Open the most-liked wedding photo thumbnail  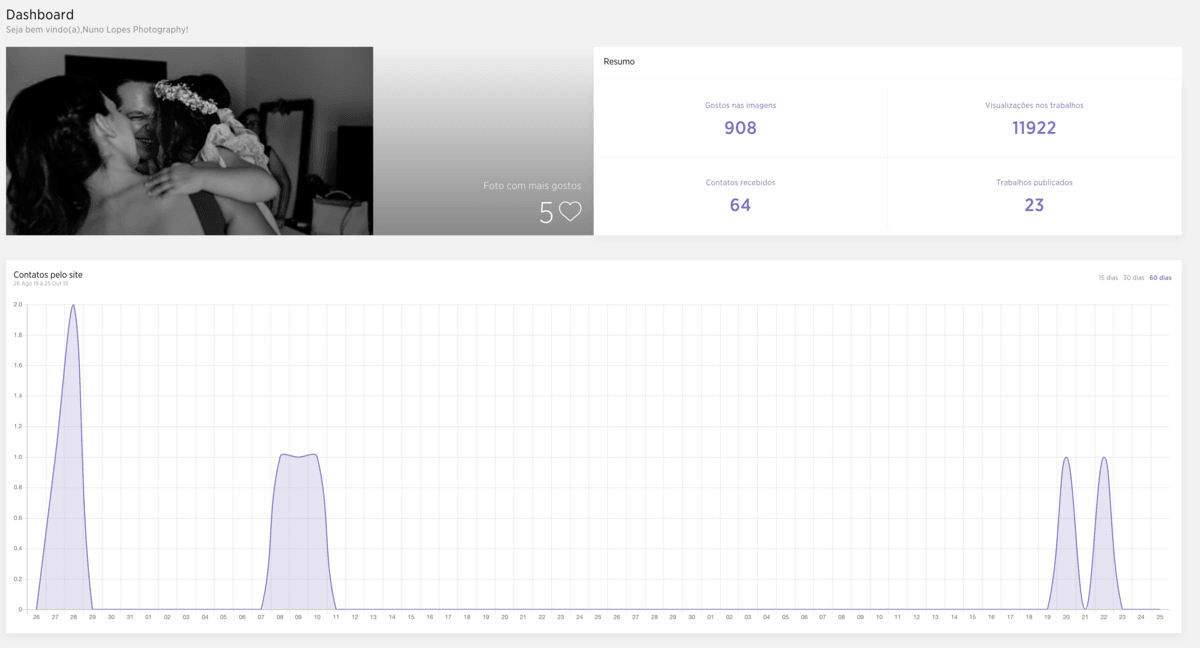click(x=190, y=141)
